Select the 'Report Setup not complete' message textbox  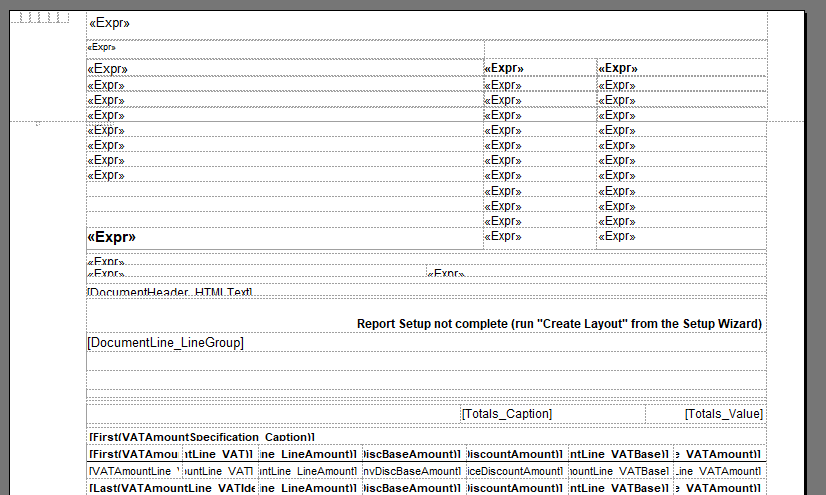(x=559, y=324)
